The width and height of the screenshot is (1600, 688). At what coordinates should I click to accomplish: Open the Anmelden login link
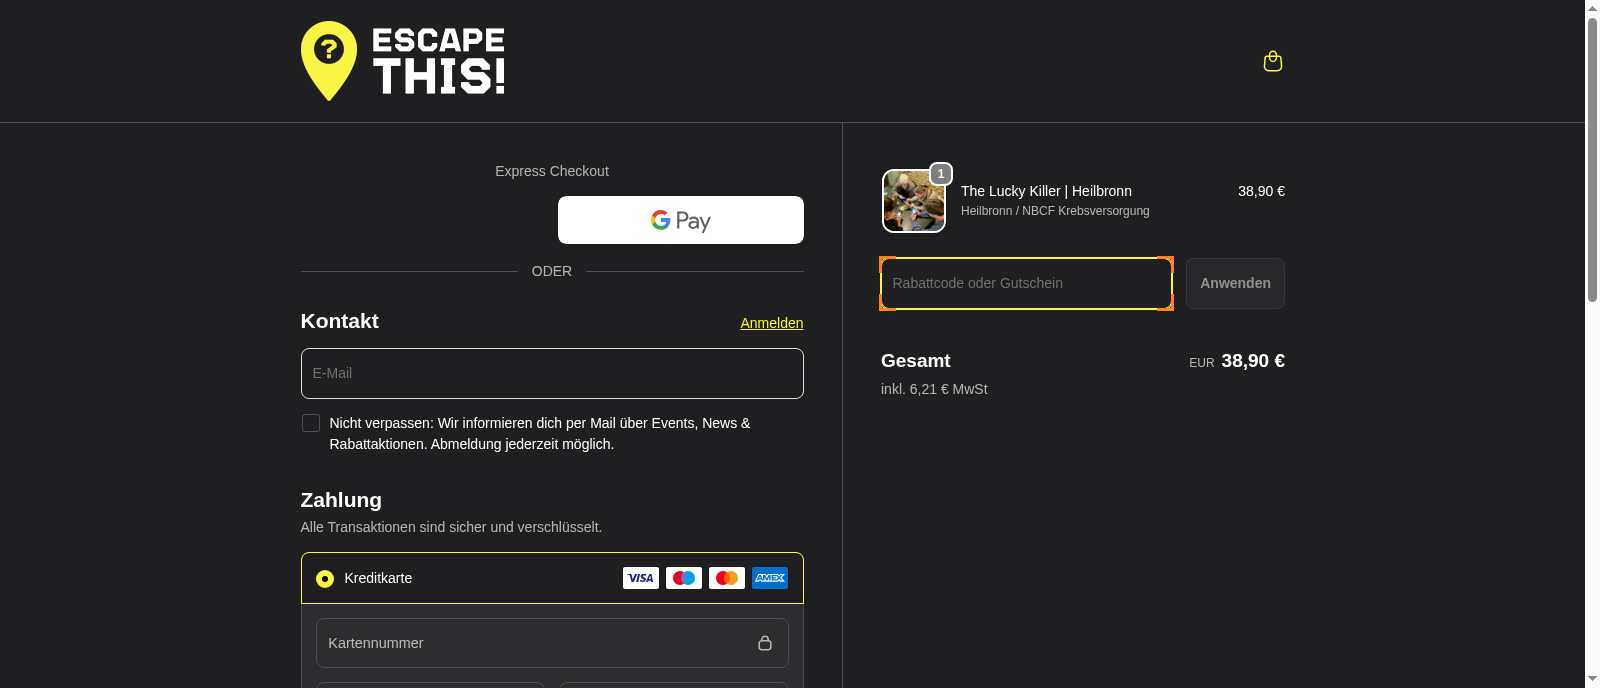pos(772,323)
